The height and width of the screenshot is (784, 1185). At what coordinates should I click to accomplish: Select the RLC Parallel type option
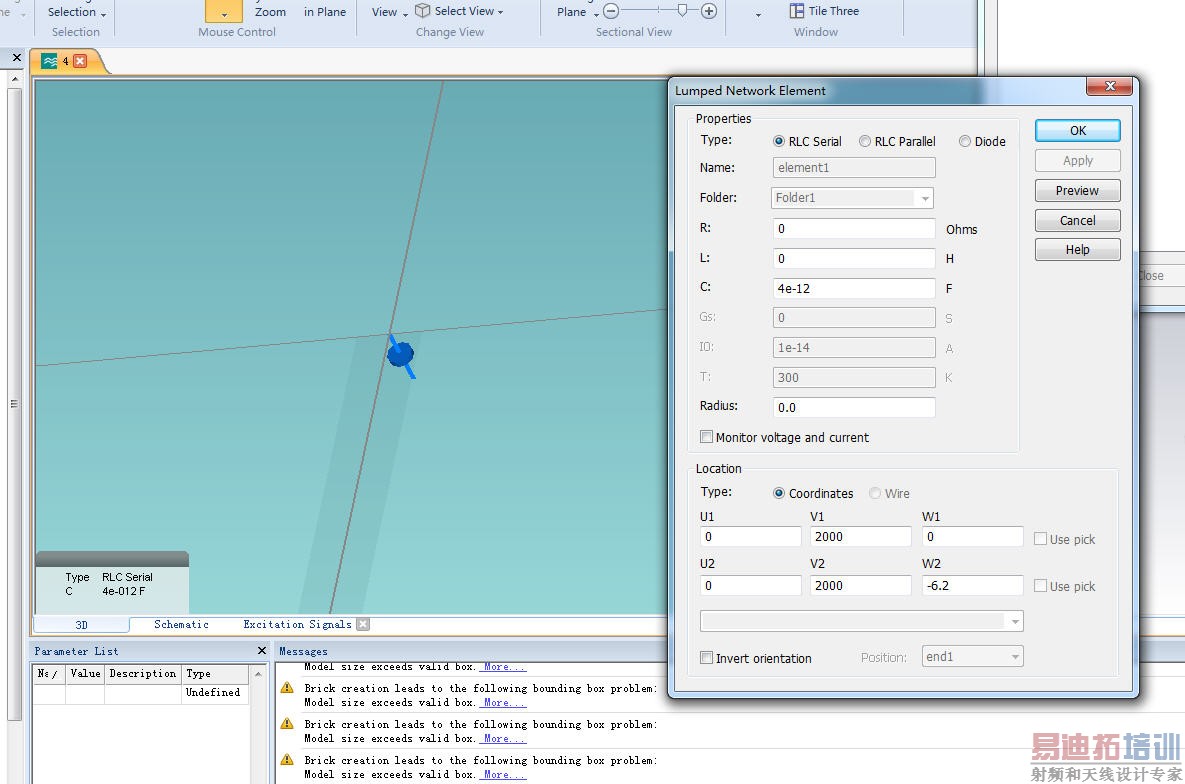(865, 142)
